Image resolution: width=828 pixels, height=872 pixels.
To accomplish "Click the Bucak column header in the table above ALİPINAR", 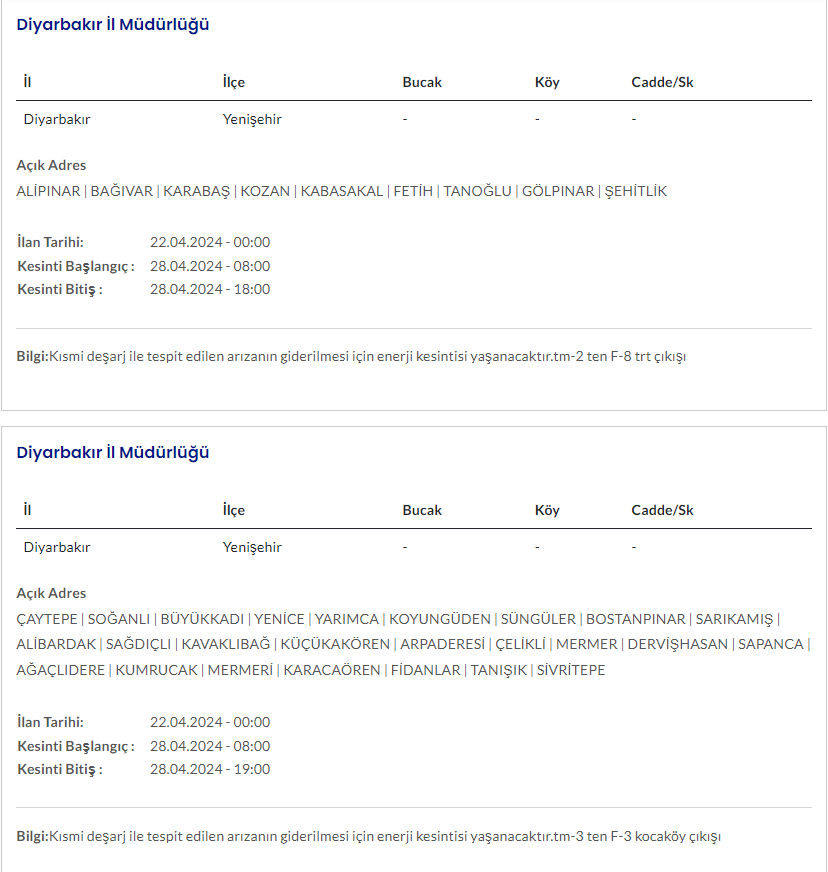I will 422,82.
